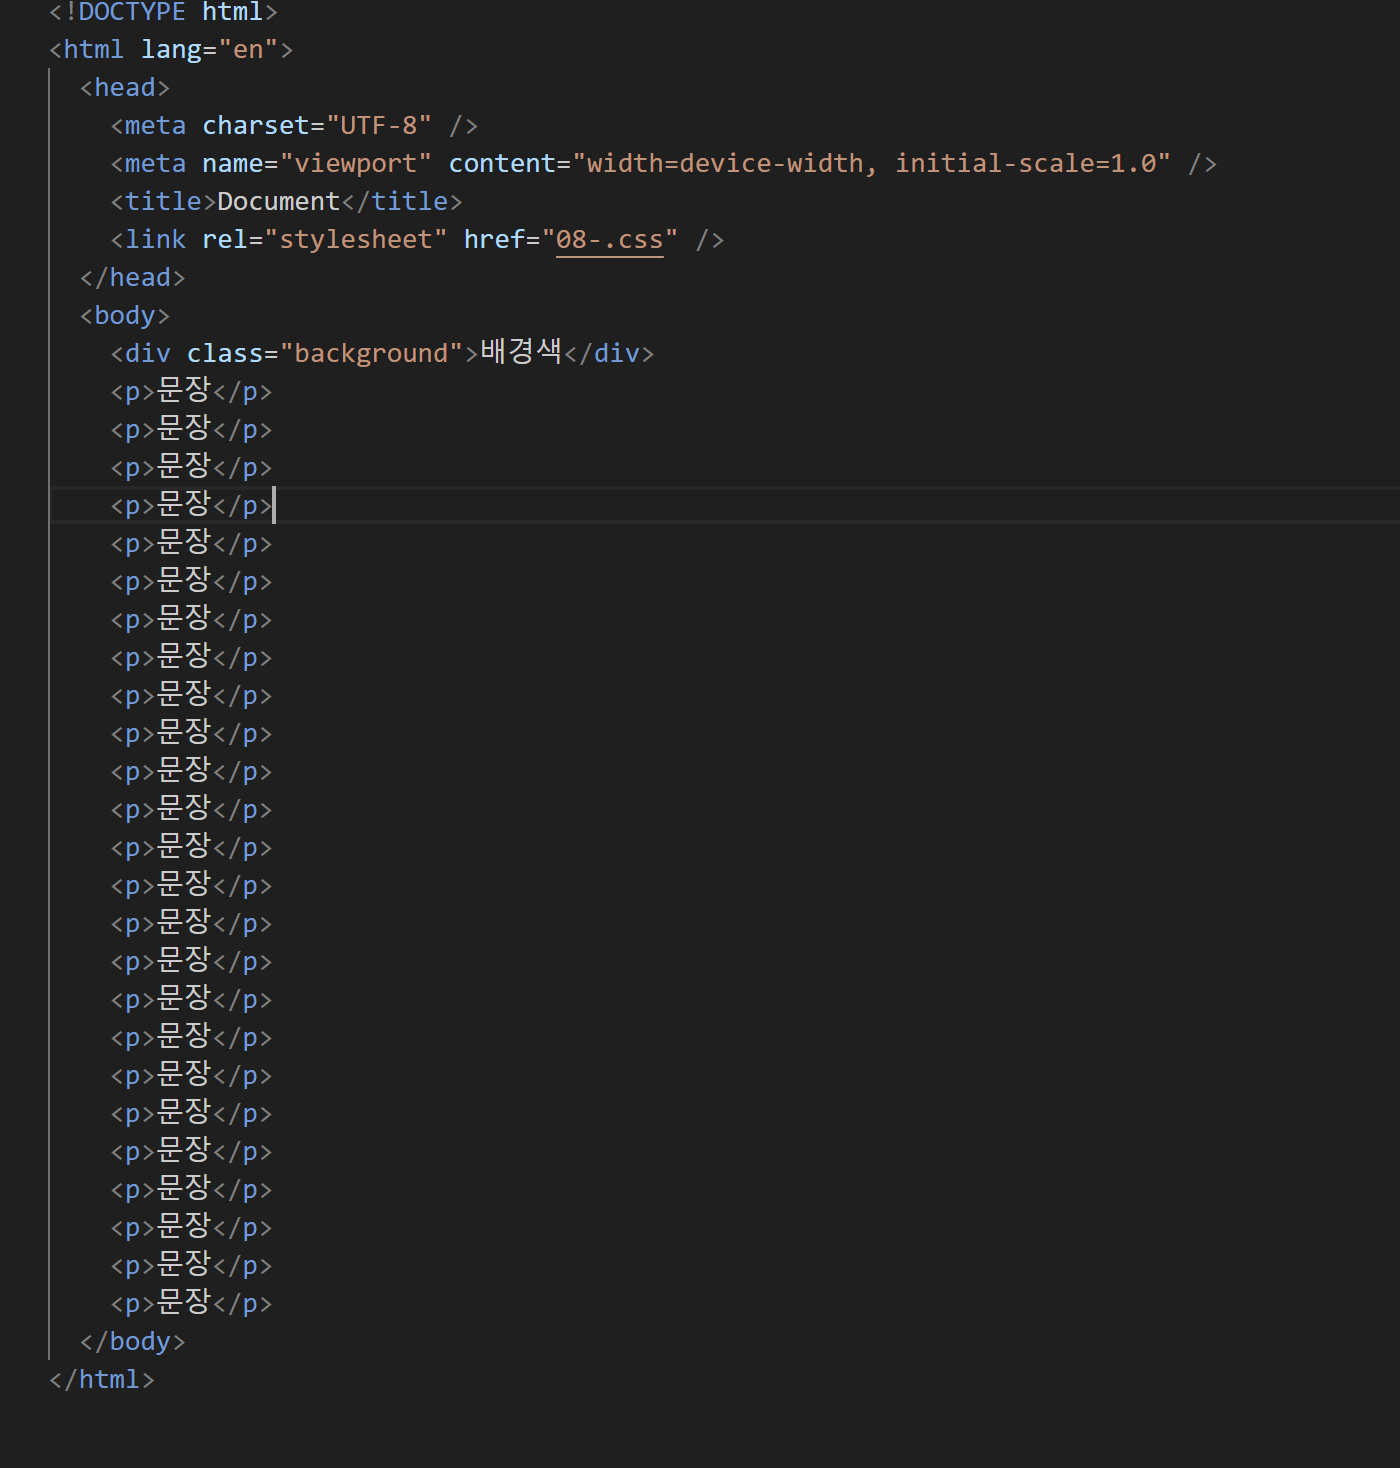Screen dimensions: 1400x1468
Task: Click the opening "div" tag name
Action: 148,354
